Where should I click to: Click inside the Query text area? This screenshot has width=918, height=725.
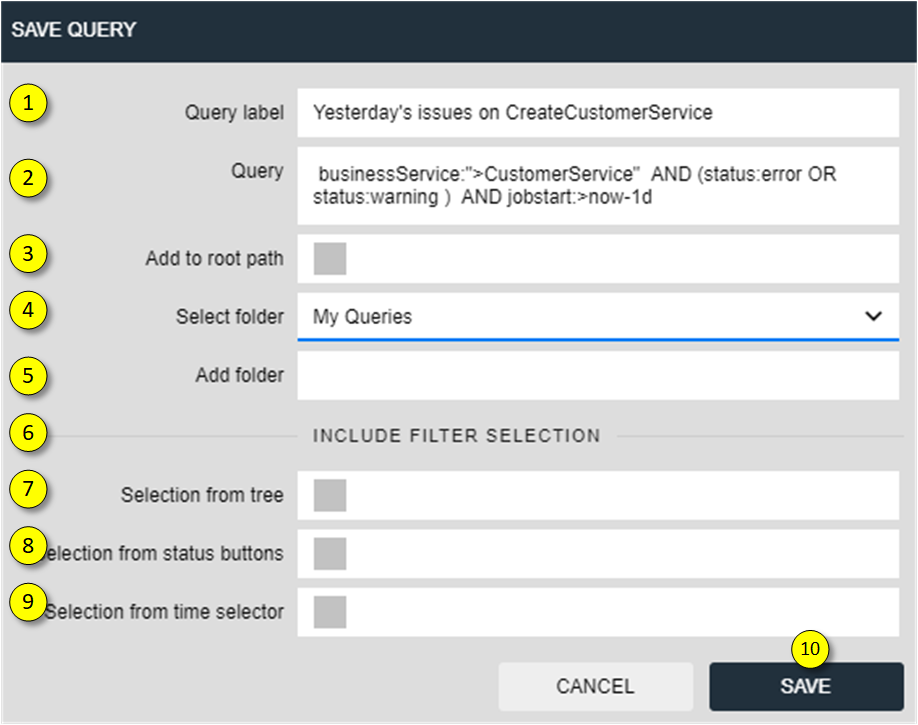(598, 186)
